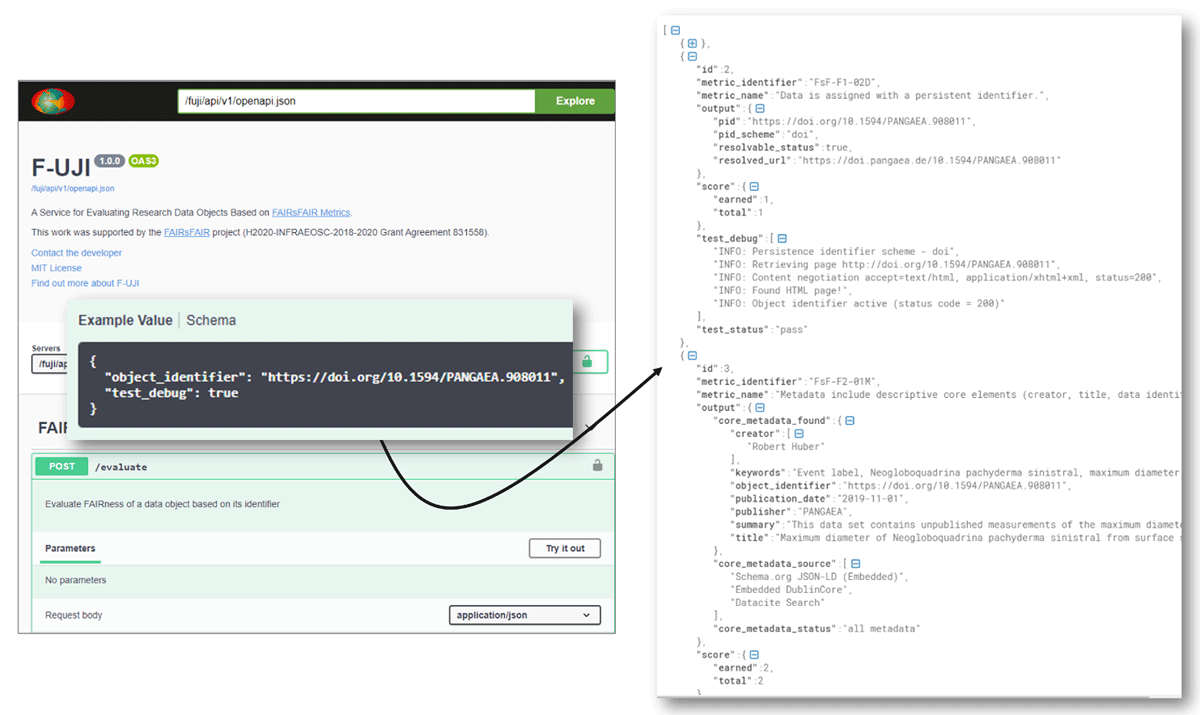Image resolution: width=1200 pixels, height=715 pixels.
Task: Click the keywords Event label line
Action: pos(954,472)
